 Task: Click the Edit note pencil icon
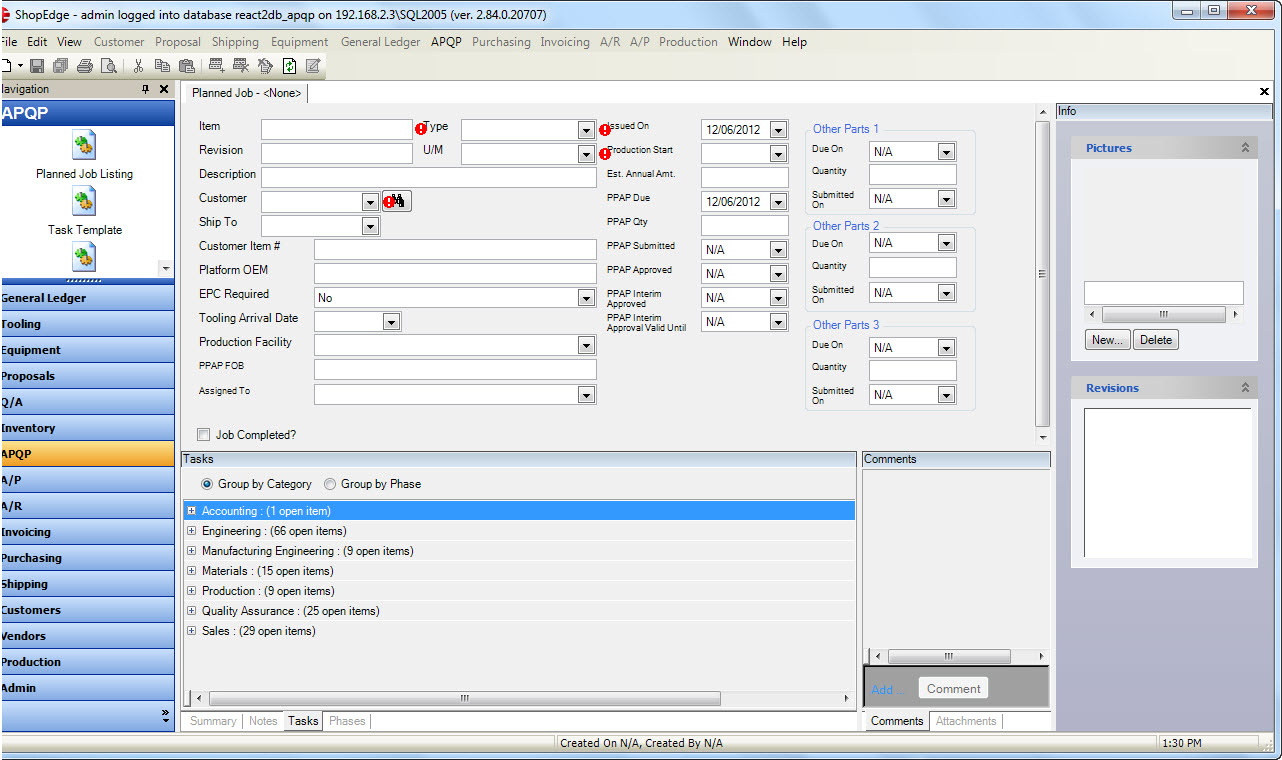tap(313, 66)
